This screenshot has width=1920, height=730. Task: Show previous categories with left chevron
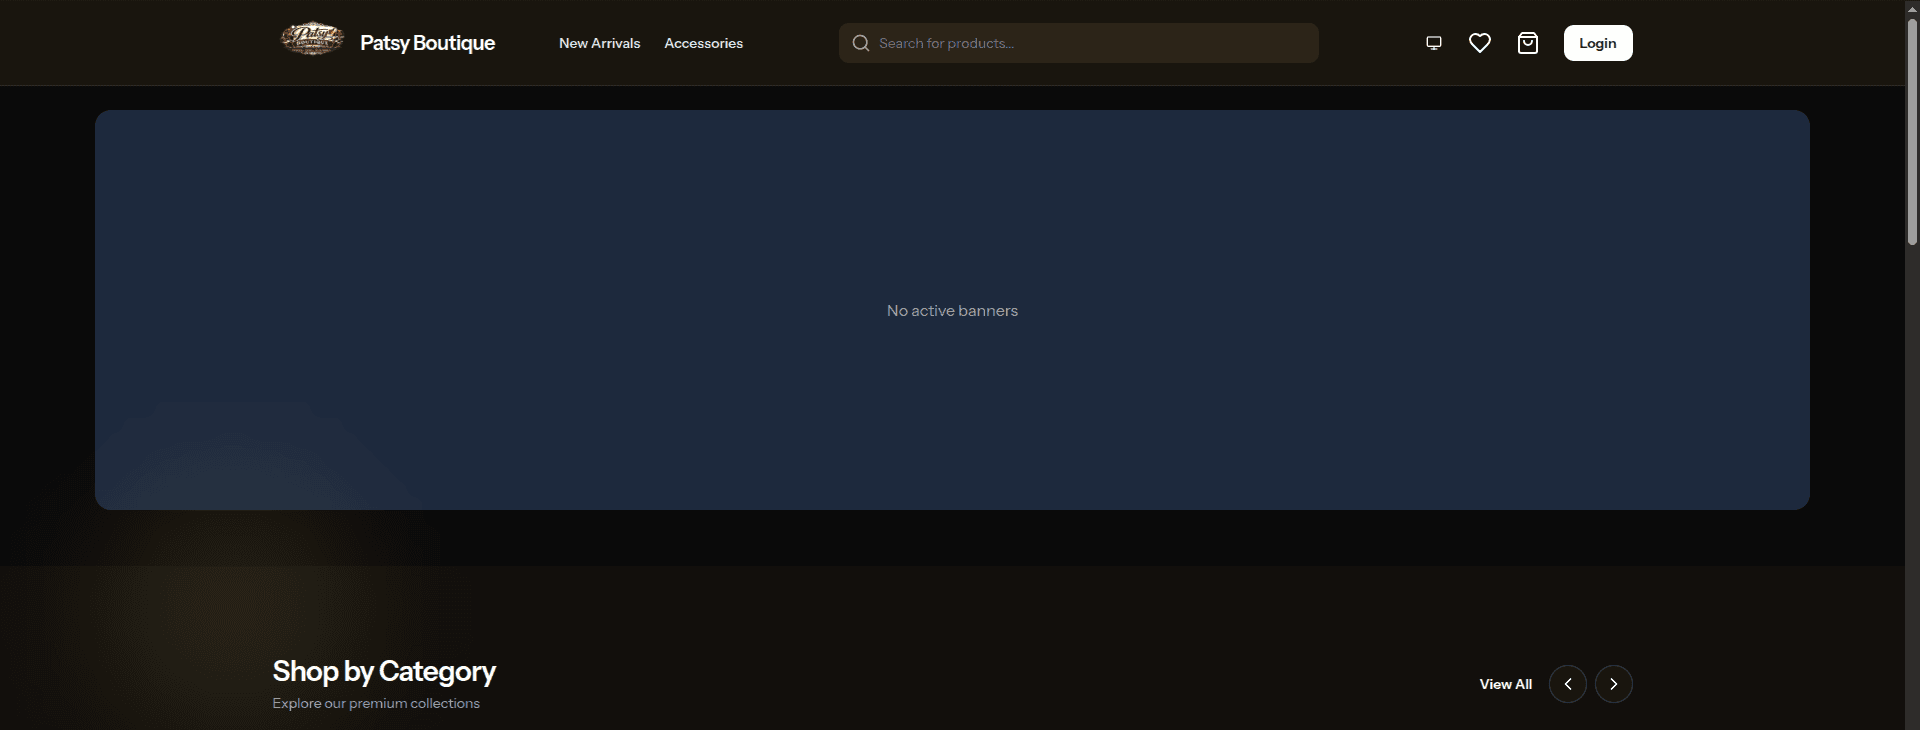coord(1567,684)
